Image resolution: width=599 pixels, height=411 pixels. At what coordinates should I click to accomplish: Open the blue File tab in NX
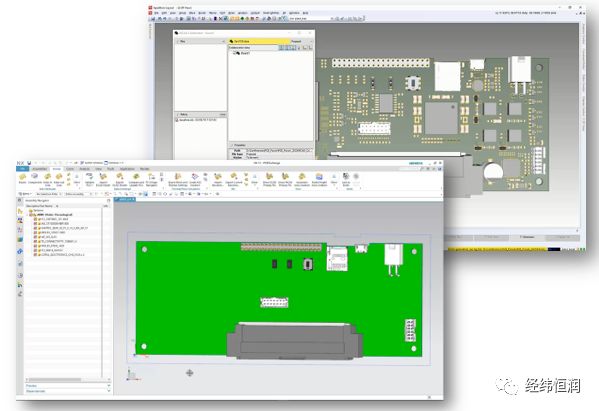(23, 168)
